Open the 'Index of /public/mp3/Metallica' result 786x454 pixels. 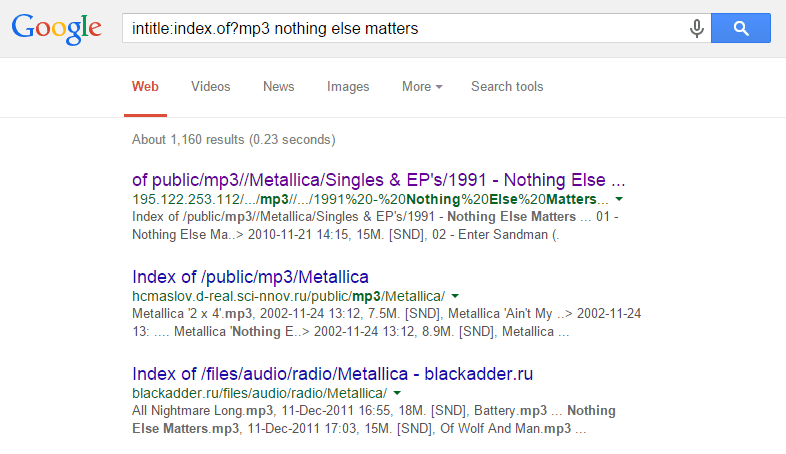(x=251, y=277)
